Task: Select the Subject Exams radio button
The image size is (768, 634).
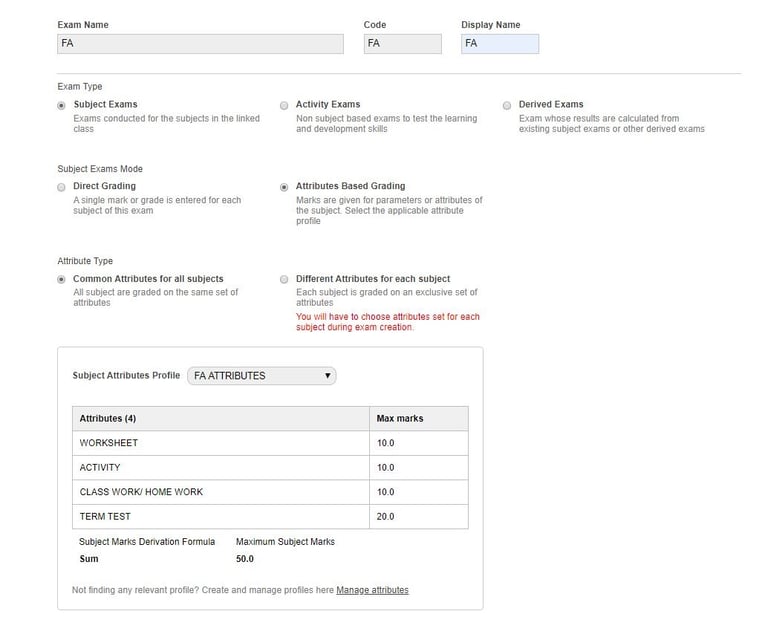Action: point(61,106)
